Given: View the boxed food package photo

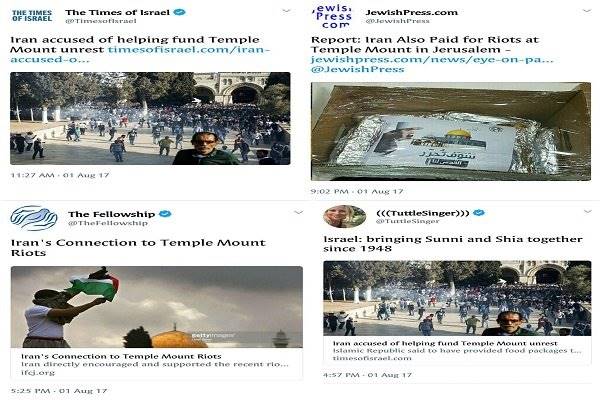Looking at the screenshot, I should 451,131.
